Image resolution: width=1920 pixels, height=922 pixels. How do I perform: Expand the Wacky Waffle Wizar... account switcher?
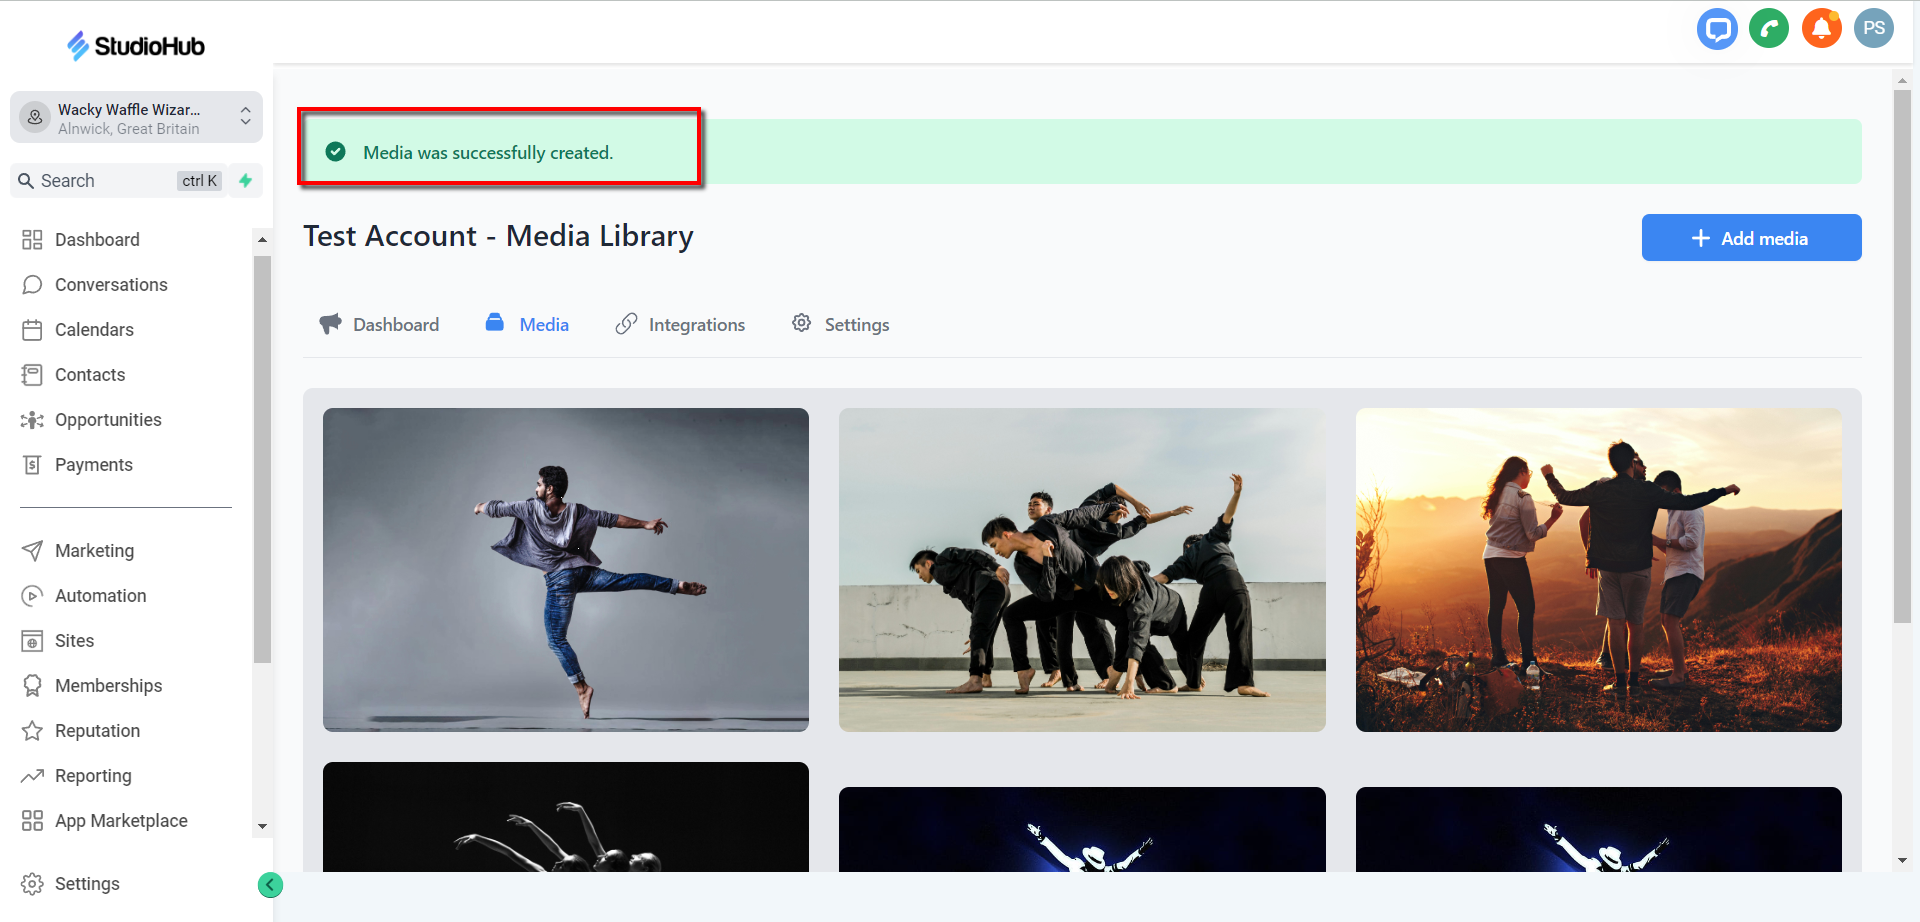tap(136, 118)
